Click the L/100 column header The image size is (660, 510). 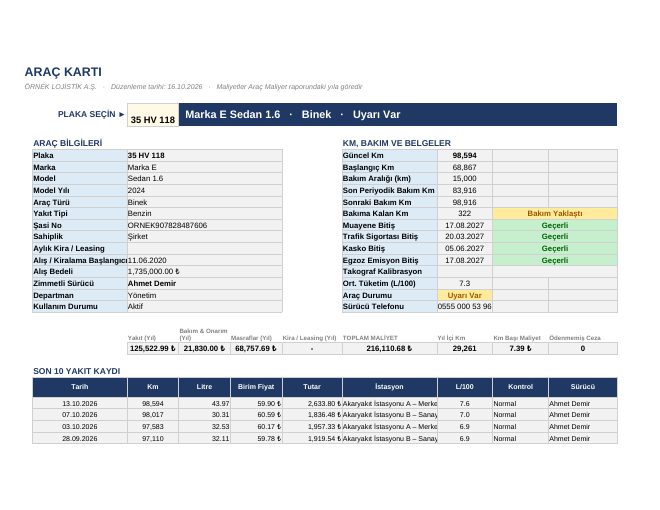[465, 387]
